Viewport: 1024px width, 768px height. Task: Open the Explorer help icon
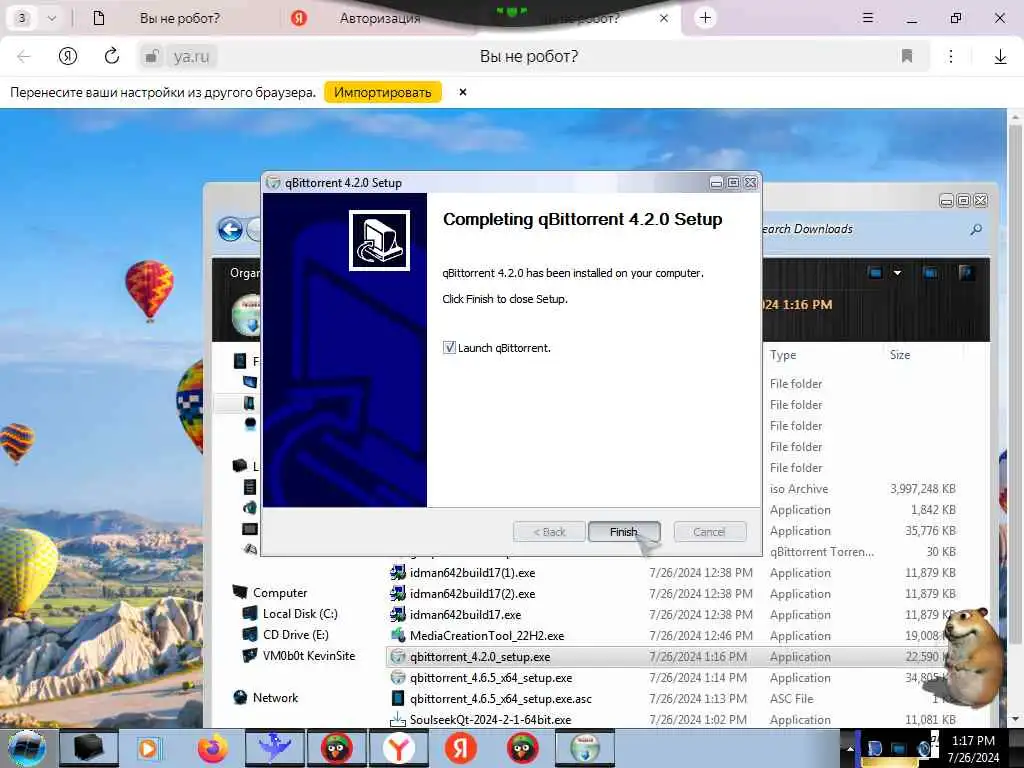965,272
